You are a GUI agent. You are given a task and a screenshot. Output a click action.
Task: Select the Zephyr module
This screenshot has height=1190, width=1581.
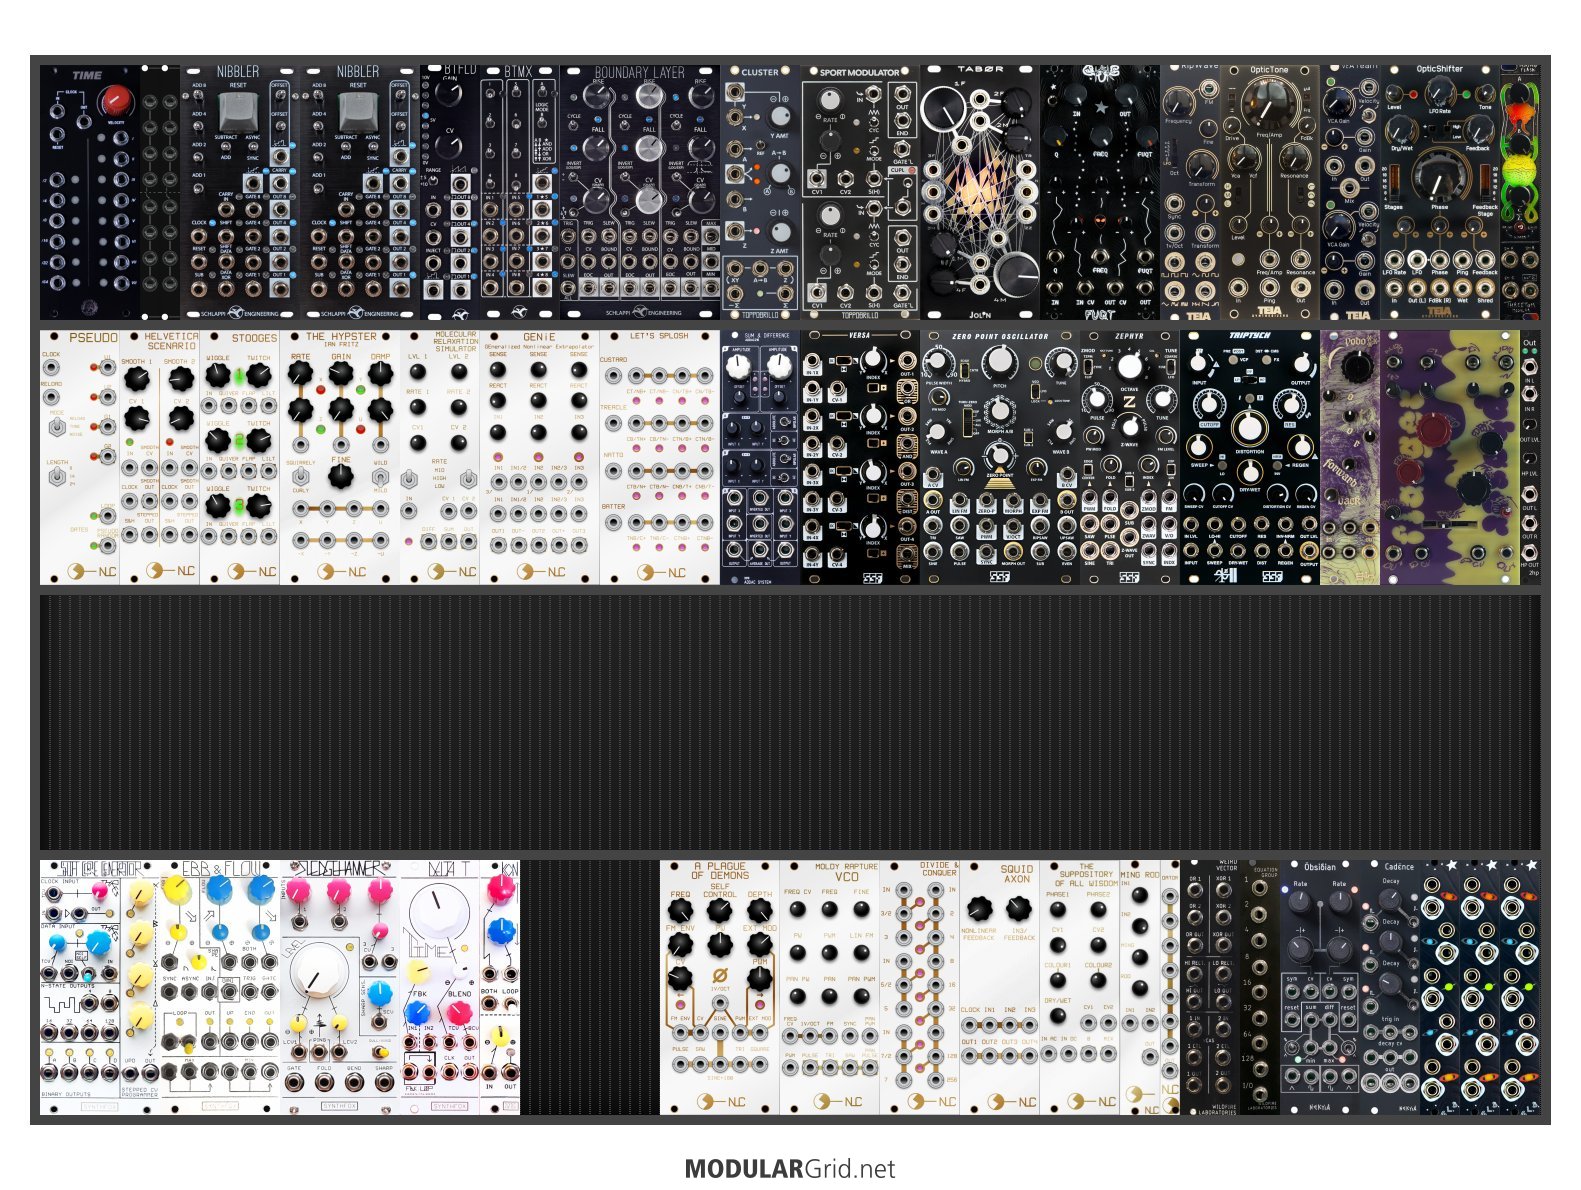point(1130,457)
